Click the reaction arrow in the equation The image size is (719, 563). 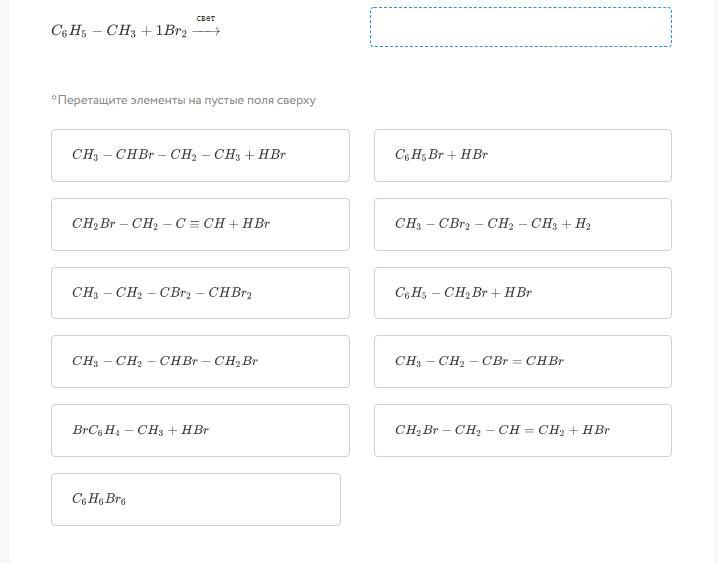coord(206,31)
